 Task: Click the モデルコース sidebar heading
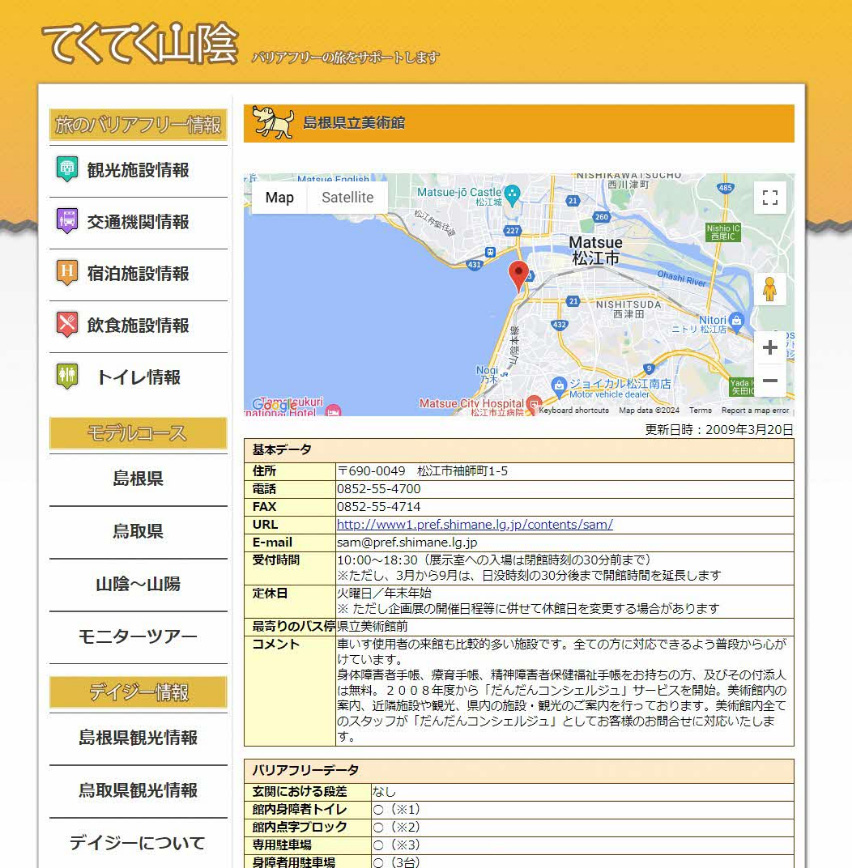coord(138,433)
